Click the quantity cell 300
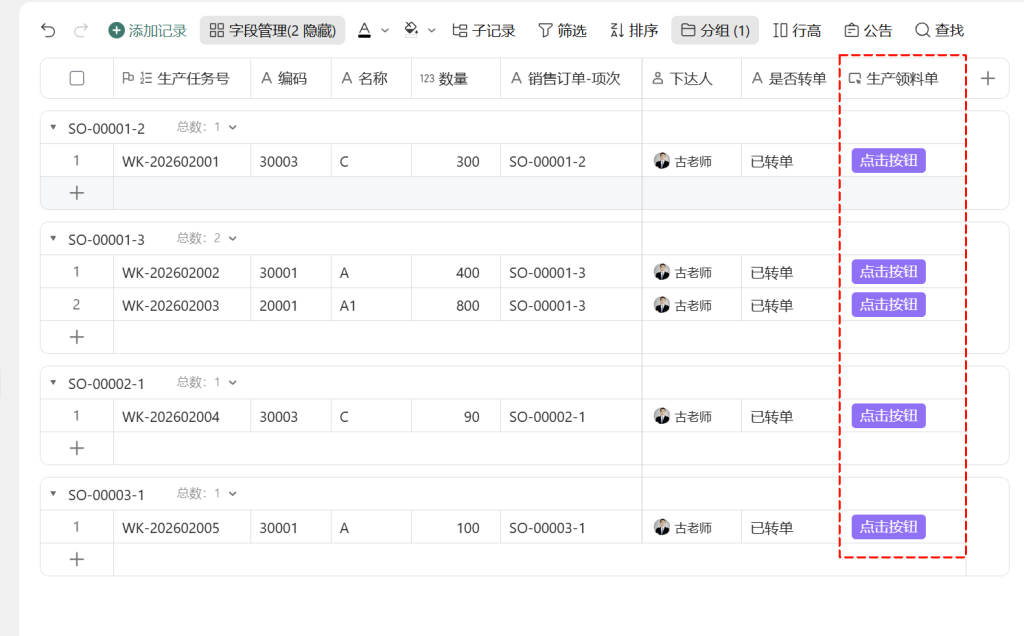 tap(456, 161)
